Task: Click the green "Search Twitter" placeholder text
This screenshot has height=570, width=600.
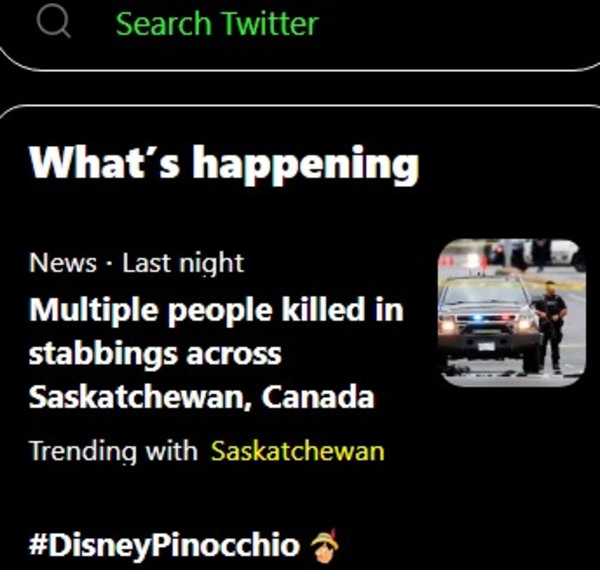Action: pos(217,24)
